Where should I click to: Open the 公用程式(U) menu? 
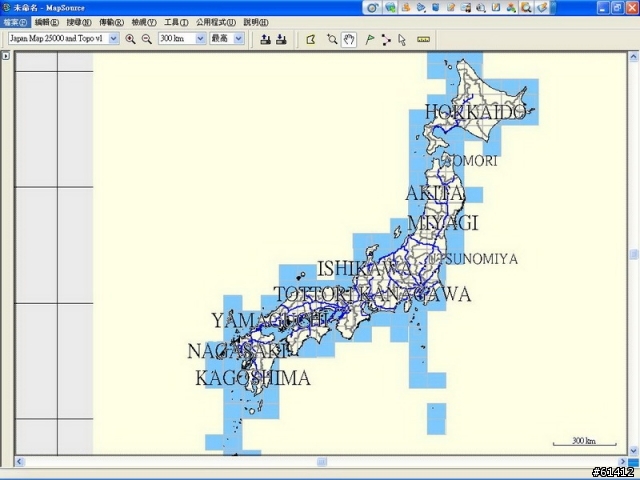216,22
